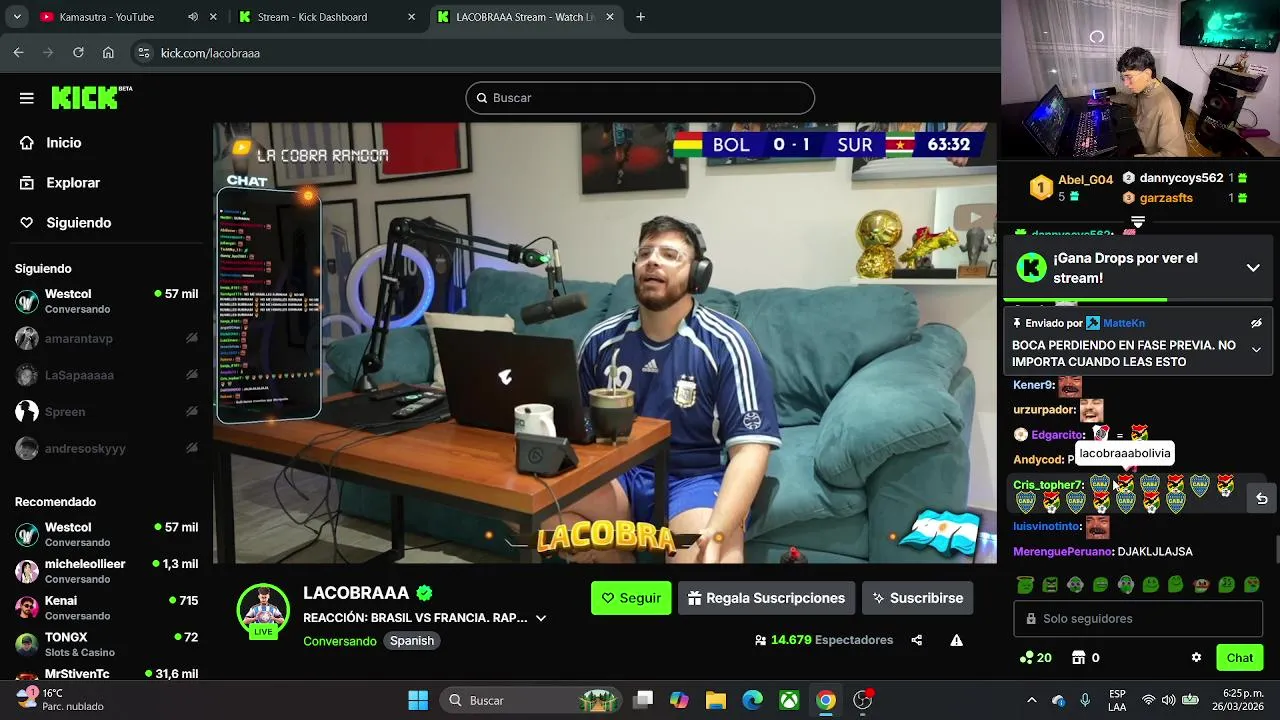Click the Spanish language tag
Viewport: 1280px width, 720px height.
click(x=412, y=641)
